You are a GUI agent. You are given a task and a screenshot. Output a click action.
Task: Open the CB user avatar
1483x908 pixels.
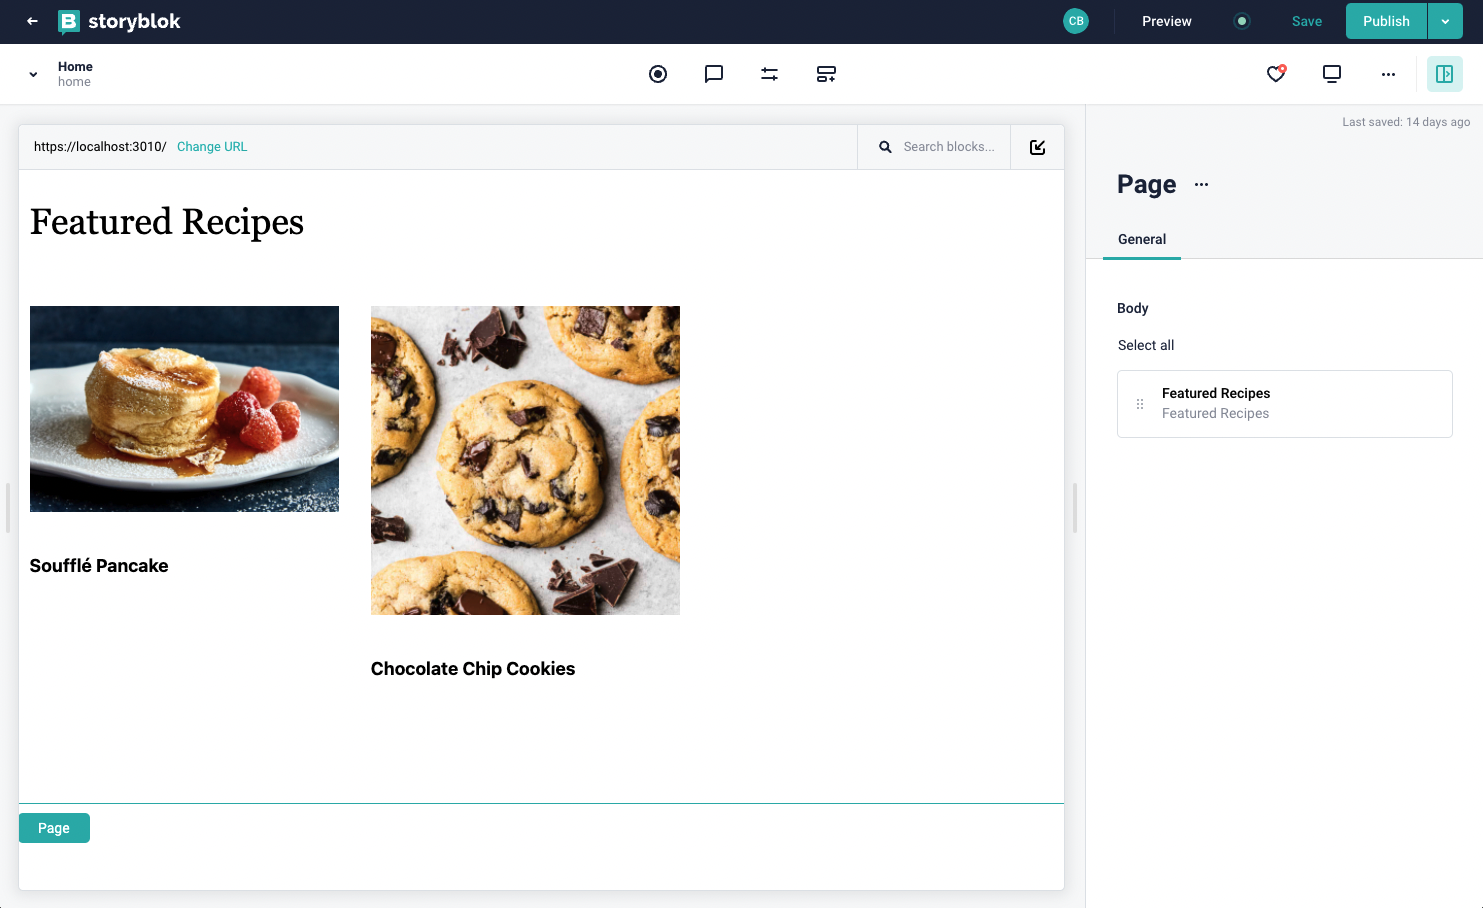pyautogui.click(x=1076, y=21)
